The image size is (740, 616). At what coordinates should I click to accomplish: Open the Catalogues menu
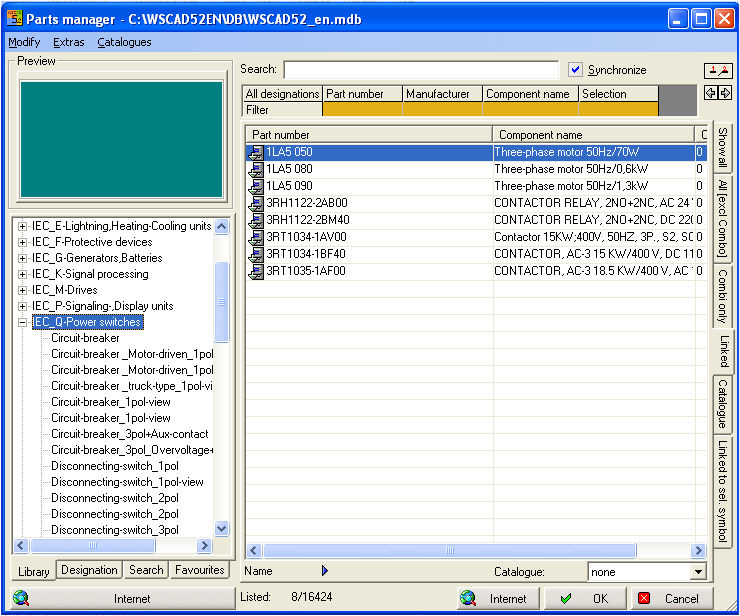pyautogui.click(x=124, y=42)
